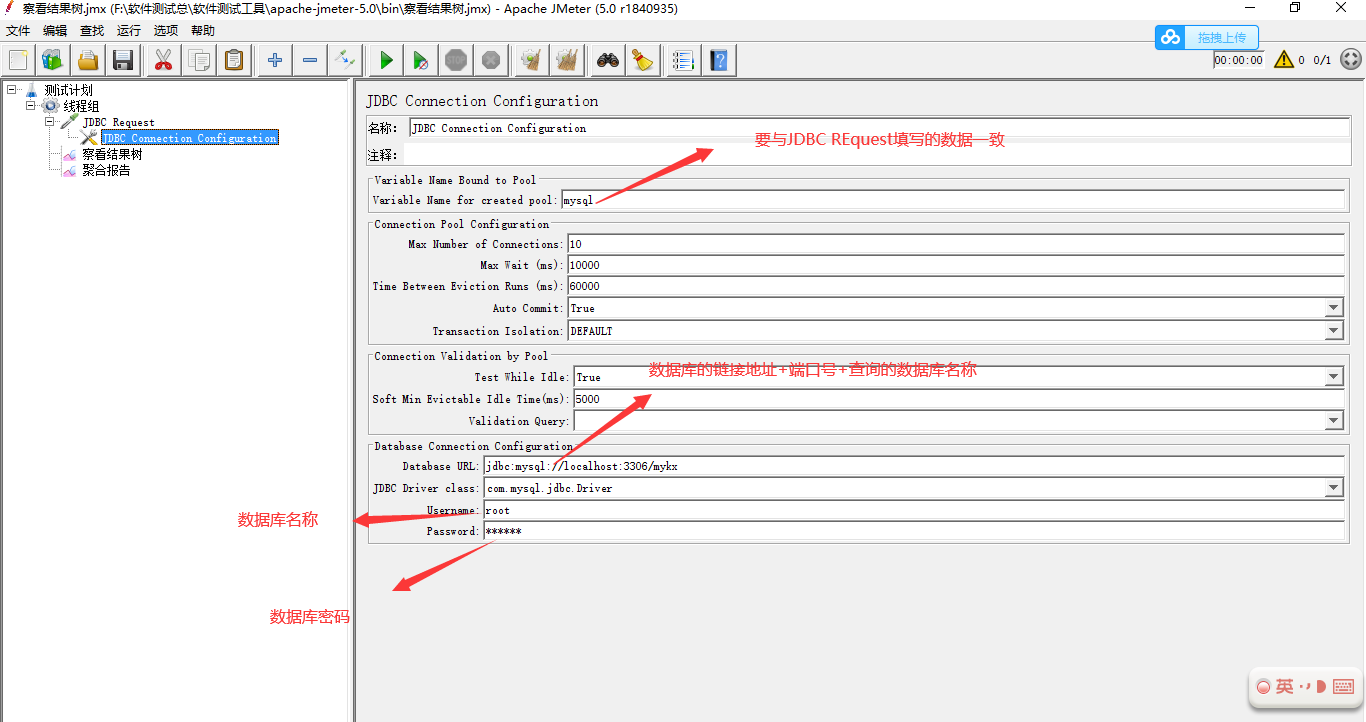Click the Stop sign icon

click(456, 60)
